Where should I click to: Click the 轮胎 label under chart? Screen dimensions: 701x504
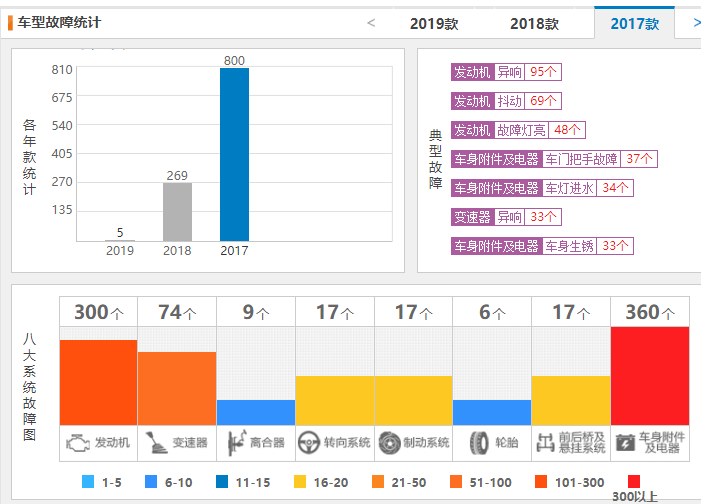coord(507,443)
